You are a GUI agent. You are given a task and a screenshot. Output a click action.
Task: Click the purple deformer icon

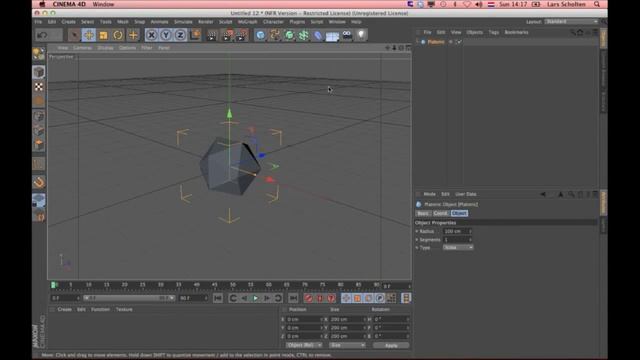(318, 35)
